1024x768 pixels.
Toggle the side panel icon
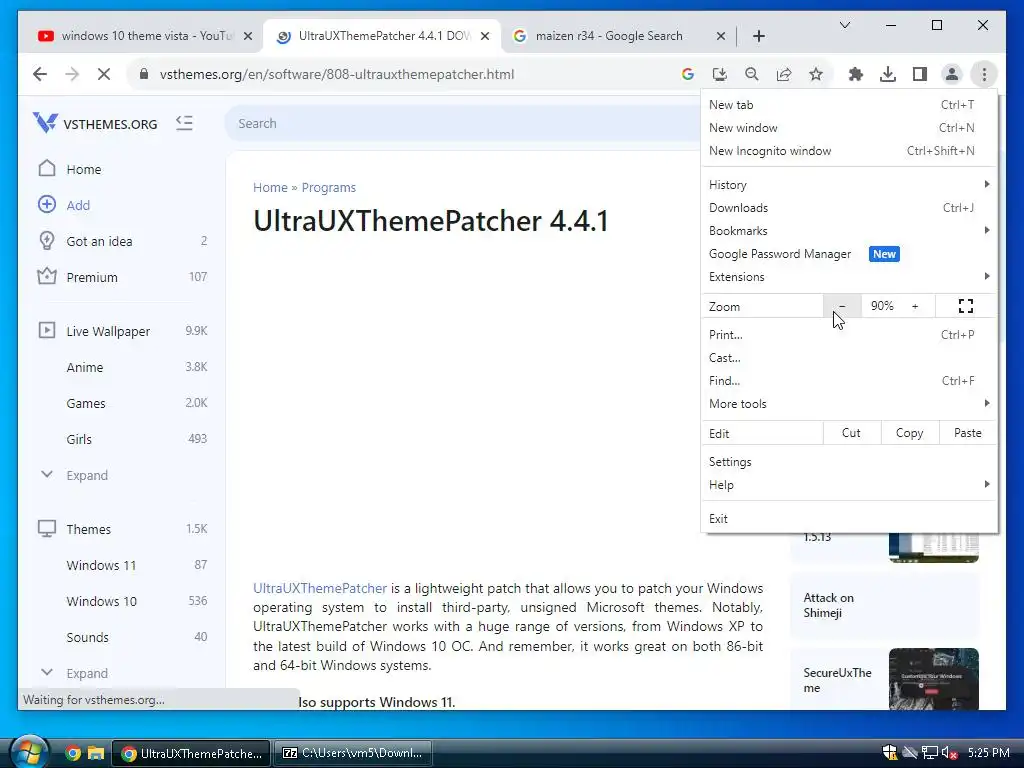(920, 74)
